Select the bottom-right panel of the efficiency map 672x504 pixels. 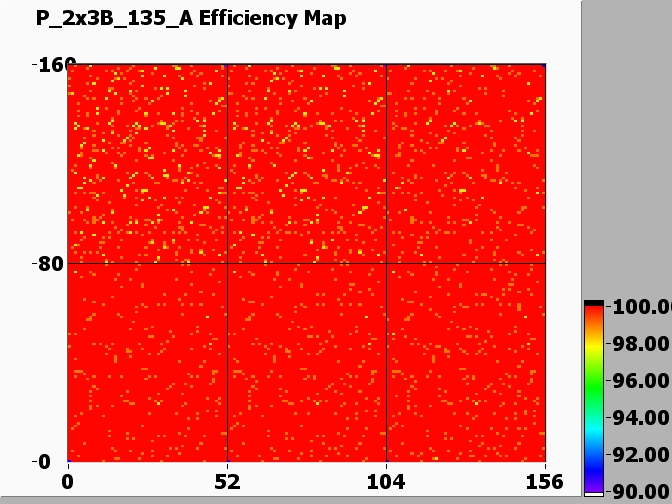(466, 362)
